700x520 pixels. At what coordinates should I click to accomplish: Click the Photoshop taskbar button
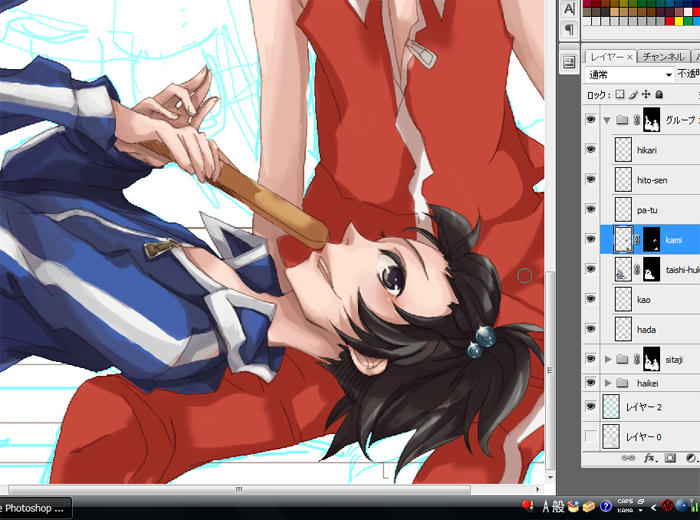point(35,508)
